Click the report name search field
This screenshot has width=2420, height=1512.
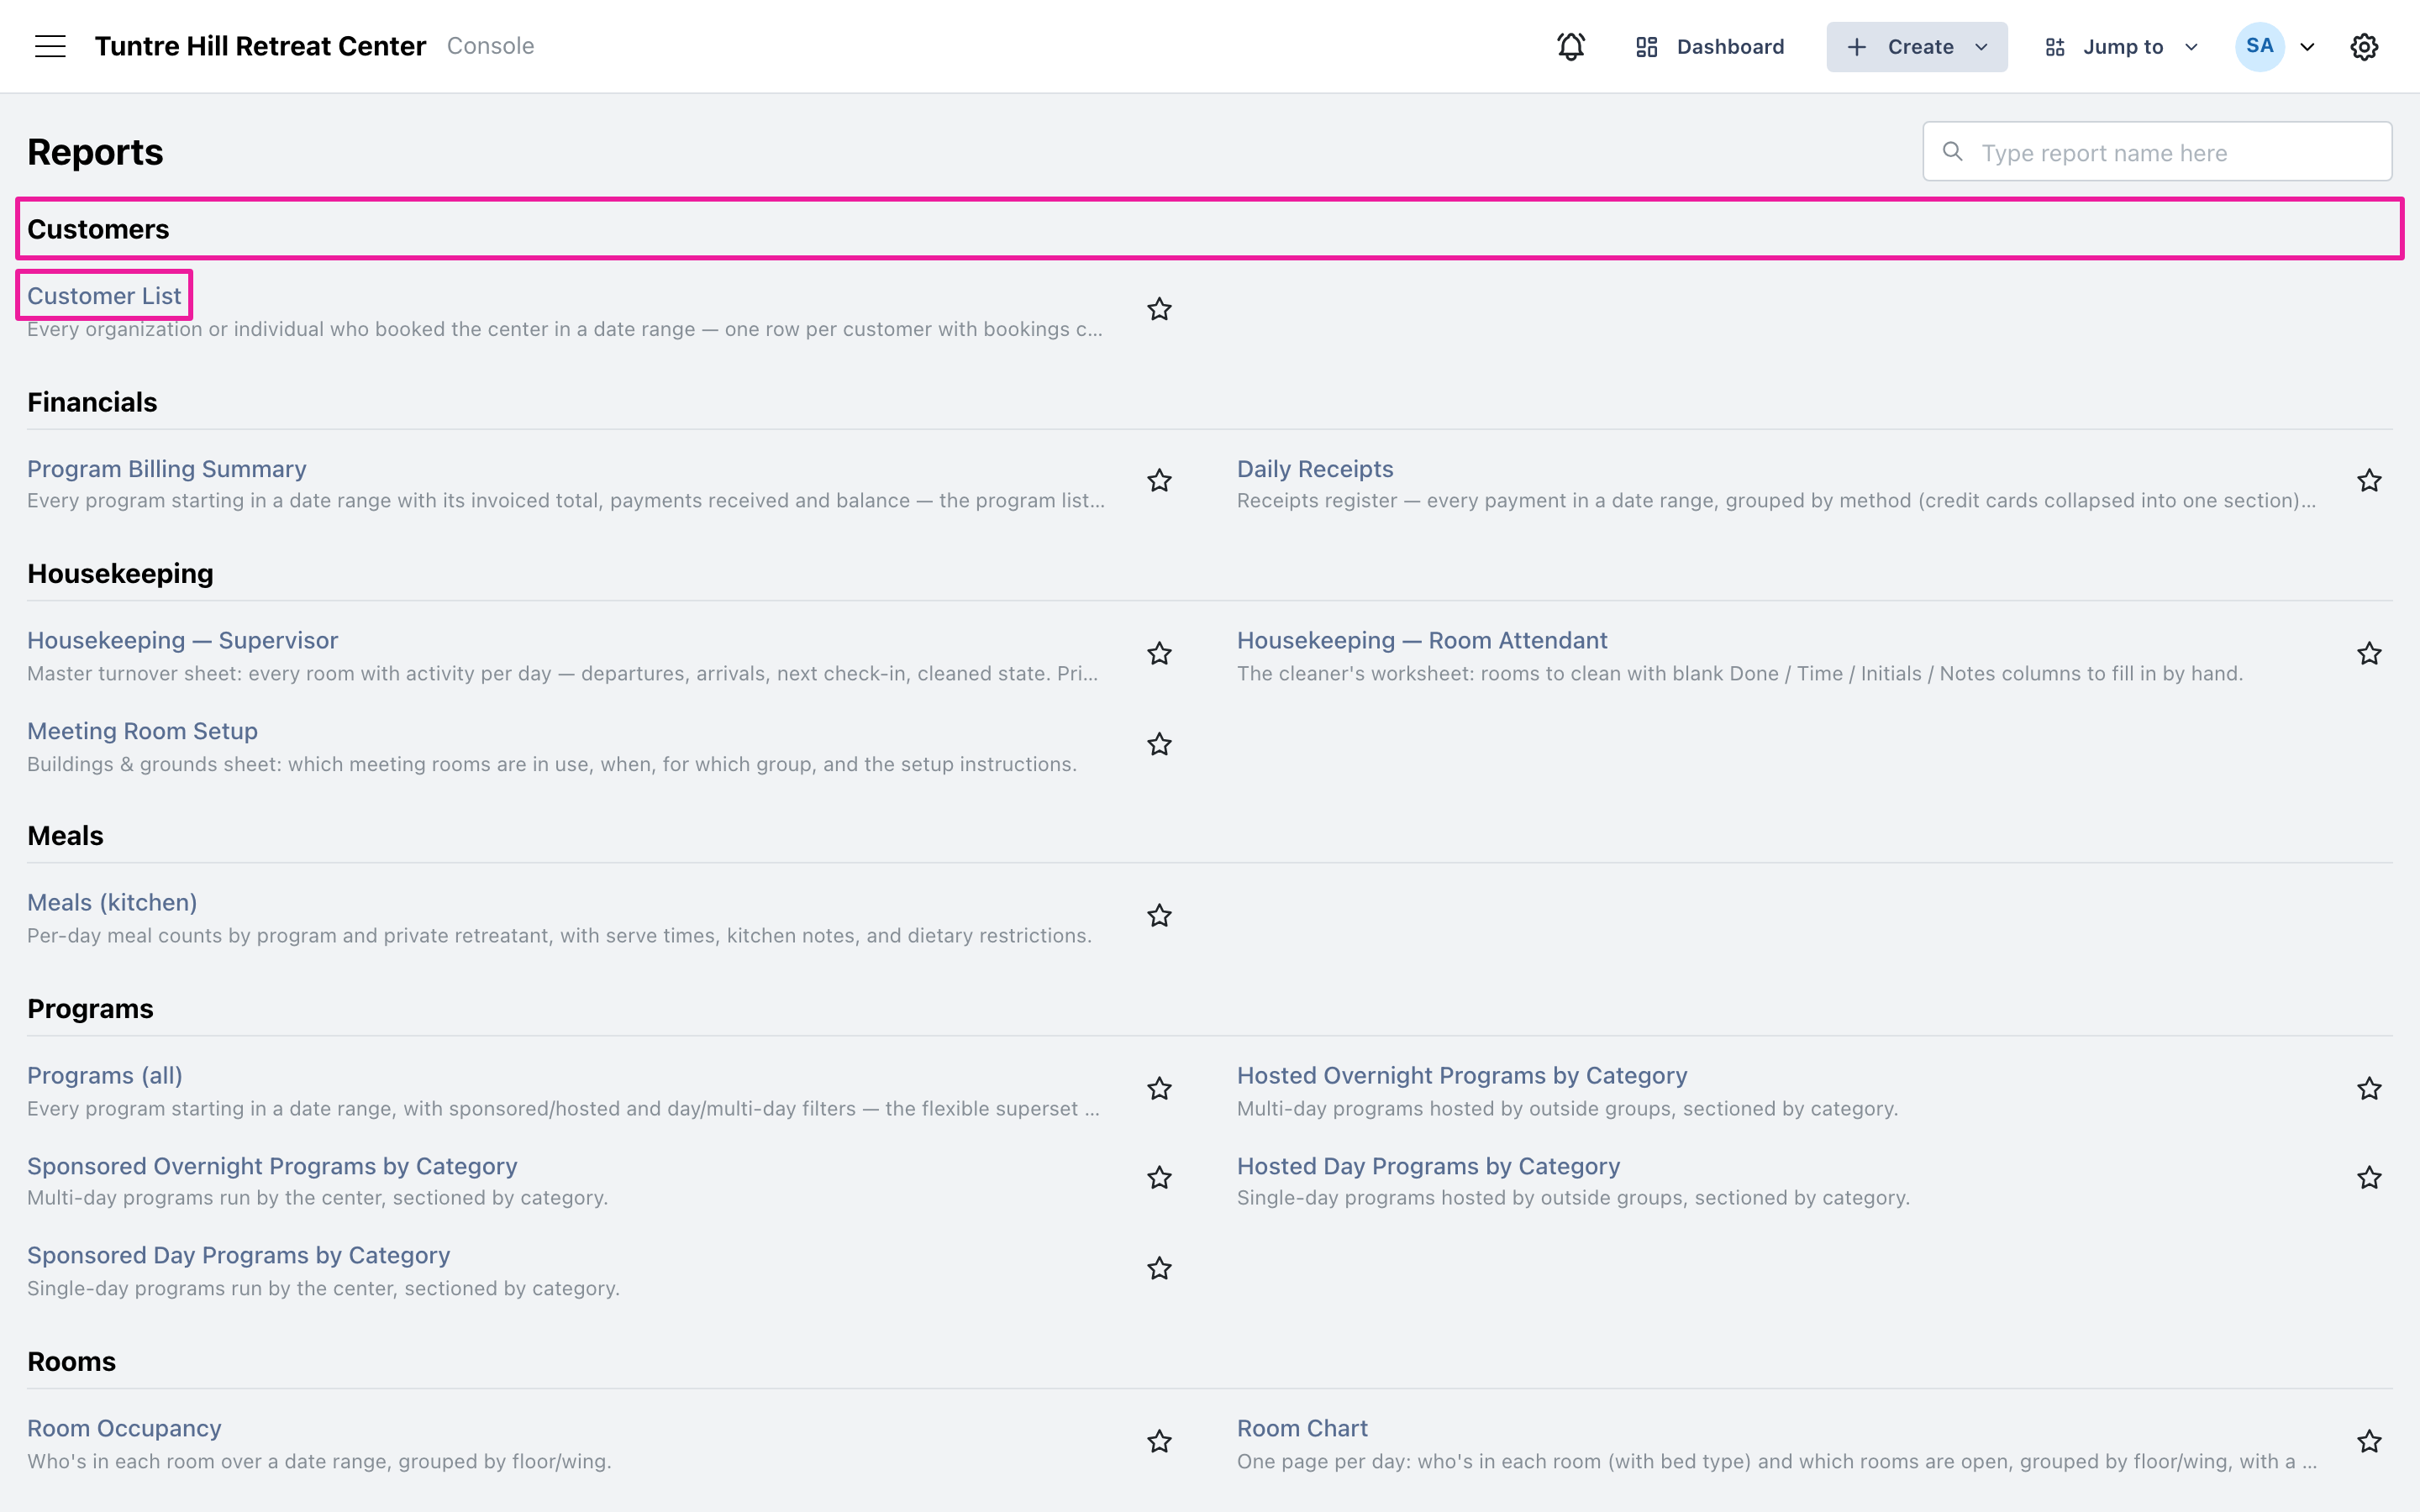click(2157, 152)
